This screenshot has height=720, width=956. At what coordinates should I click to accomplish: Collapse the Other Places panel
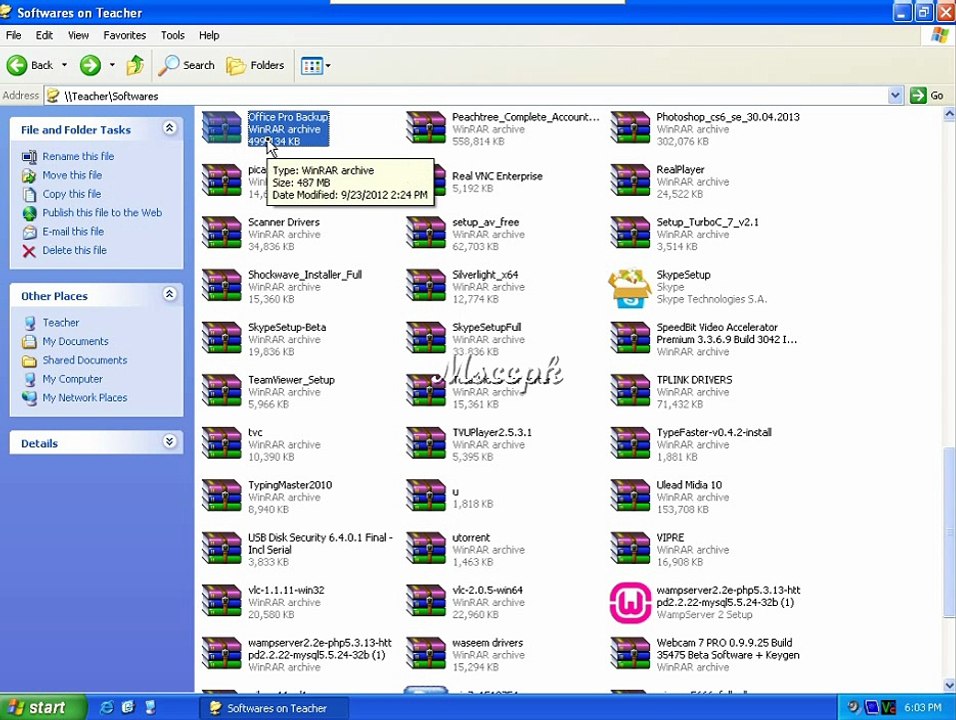pos(169,294)
